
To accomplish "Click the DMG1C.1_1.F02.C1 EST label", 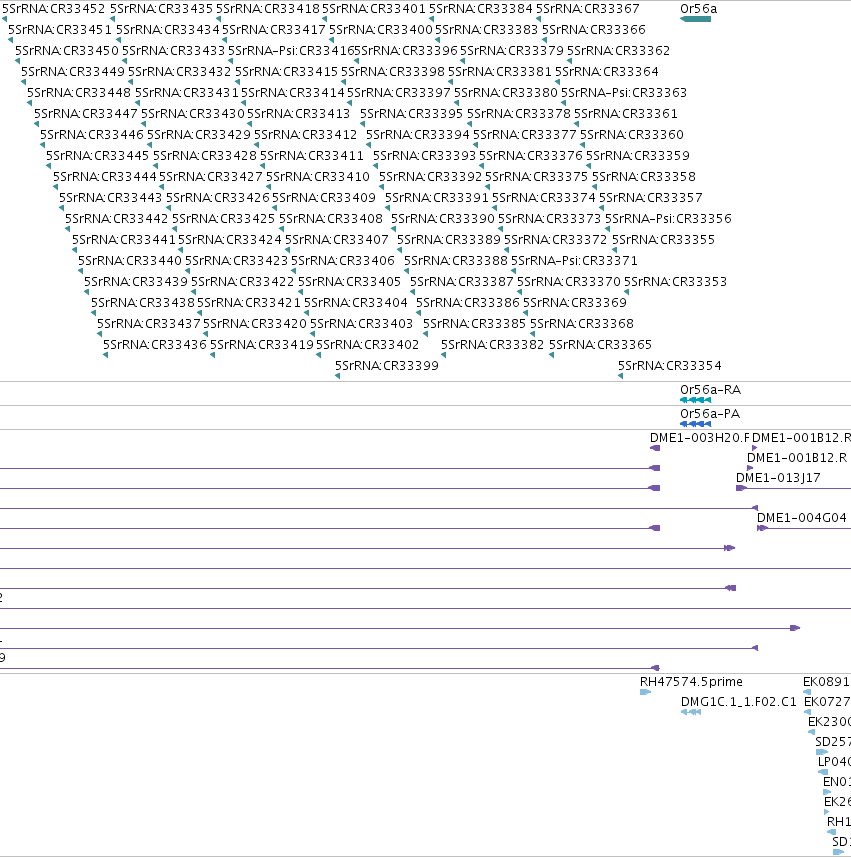I will click(739, 702).
